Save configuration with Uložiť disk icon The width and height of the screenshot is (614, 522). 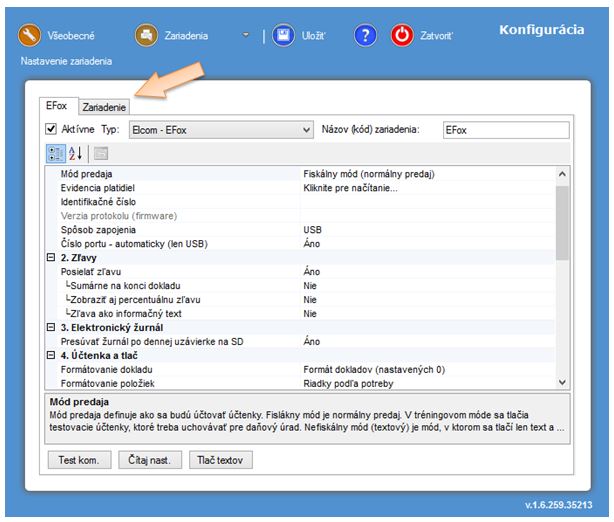click(x=284, y=35)
